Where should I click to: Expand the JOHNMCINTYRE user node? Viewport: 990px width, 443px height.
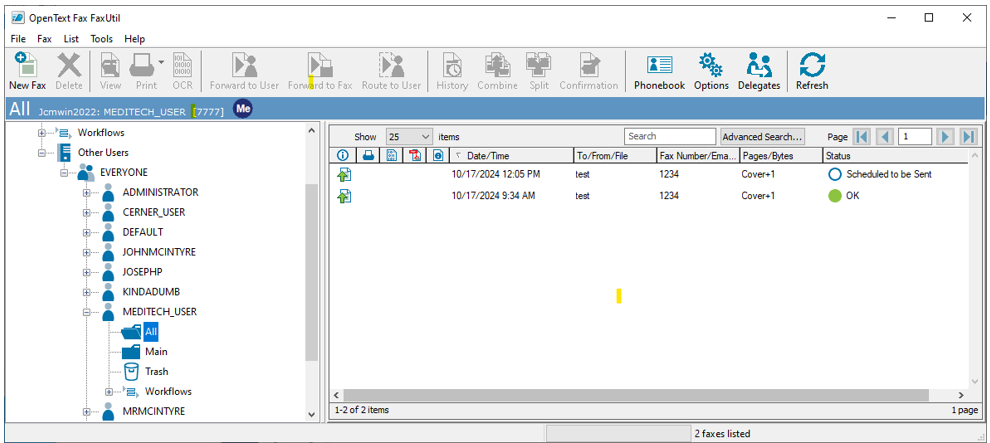pyautogui.click(x=86, y=252)
